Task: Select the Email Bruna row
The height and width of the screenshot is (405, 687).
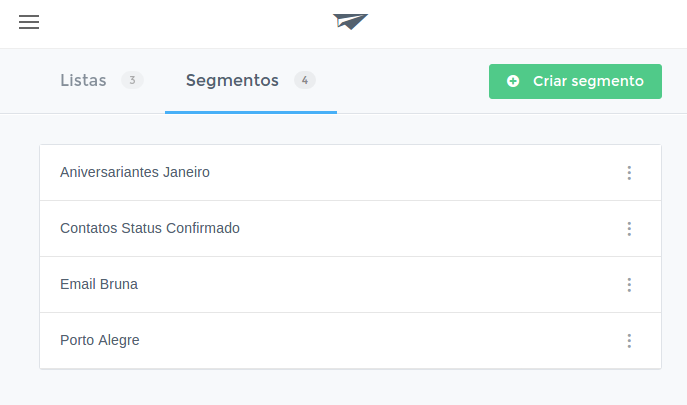Action: (x=351, y=284)
